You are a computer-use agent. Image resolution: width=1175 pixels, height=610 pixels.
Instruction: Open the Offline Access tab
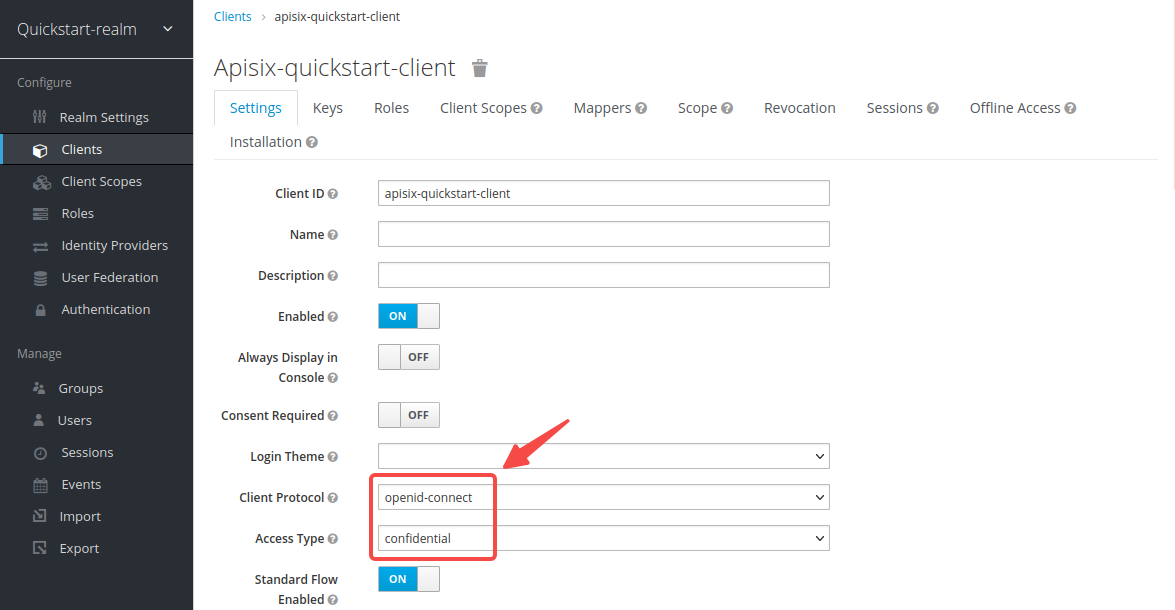coord(1015,108)
